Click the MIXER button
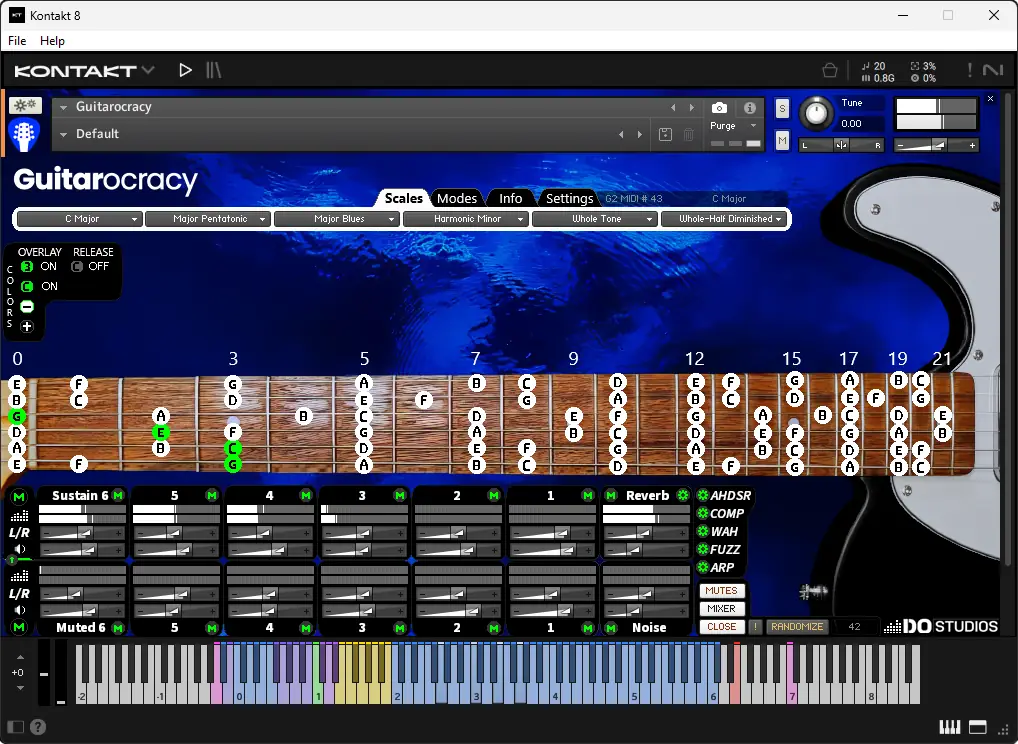This screenshot has width=1018, height=744. tap(721, 609)
